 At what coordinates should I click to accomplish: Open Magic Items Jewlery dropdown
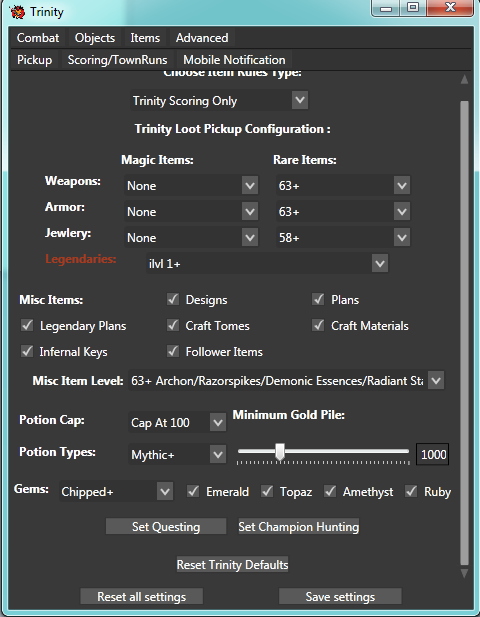191,238
